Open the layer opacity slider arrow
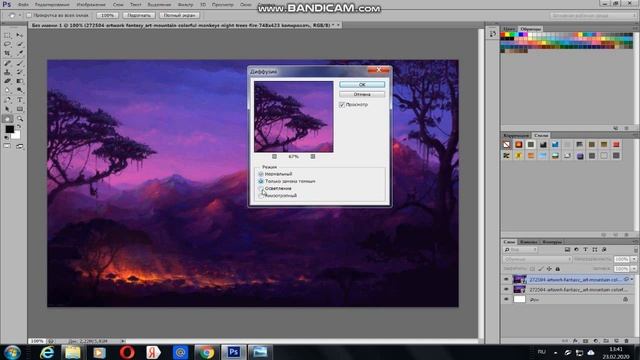Screen dimensions: 640x360 point(634,259)
